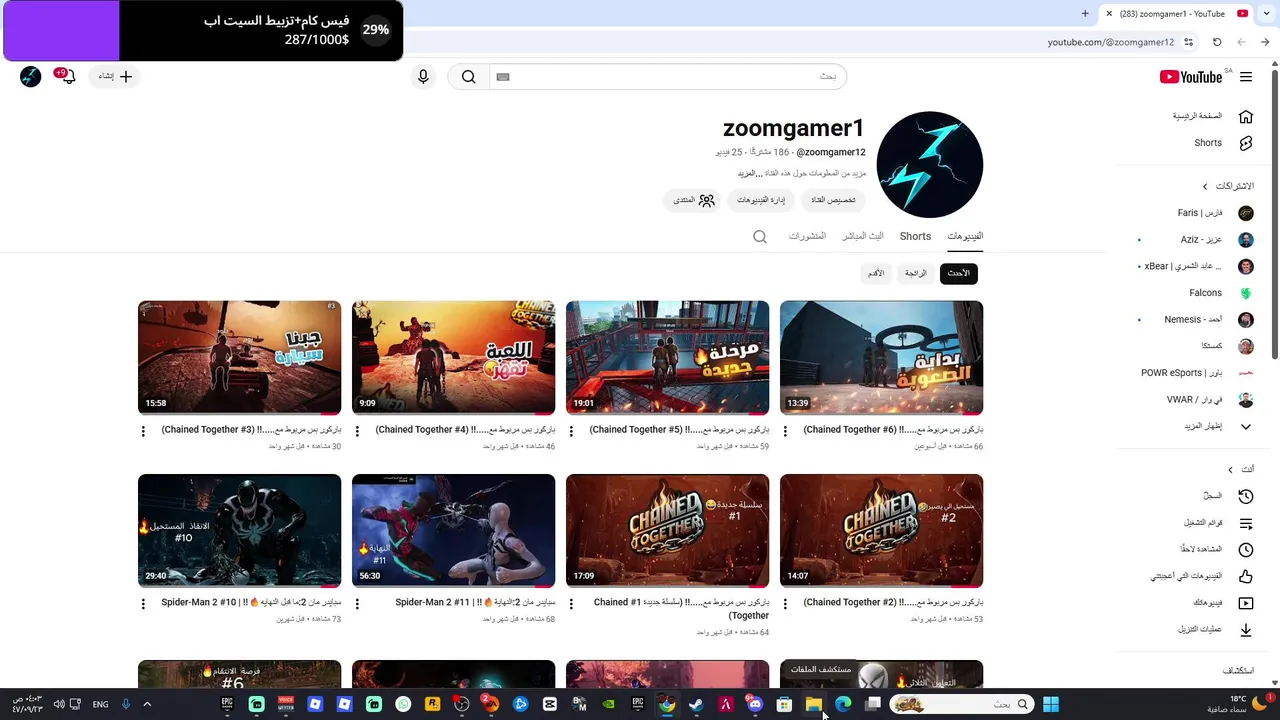Open Steam from the taskbar
1280x720 pixels.
point(696,704)
